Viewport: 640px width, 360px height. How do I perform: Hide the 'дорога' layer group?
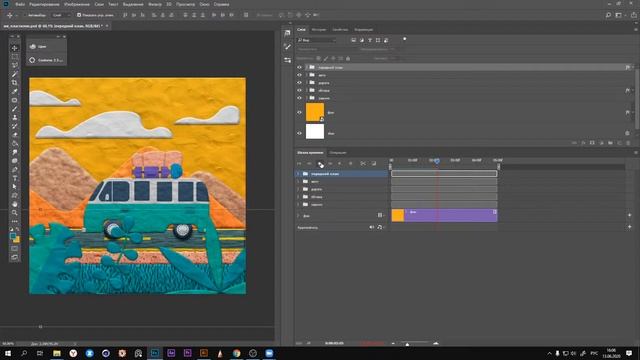[299, 82]
